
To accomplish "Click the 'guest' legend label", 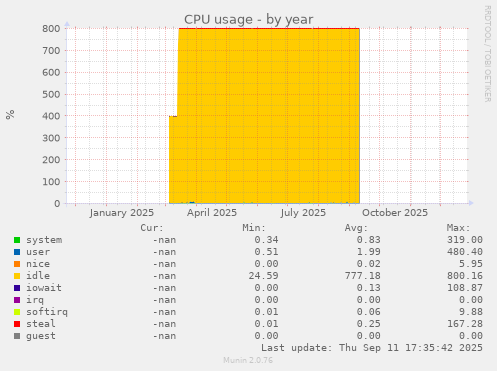I will coord(41,336).
